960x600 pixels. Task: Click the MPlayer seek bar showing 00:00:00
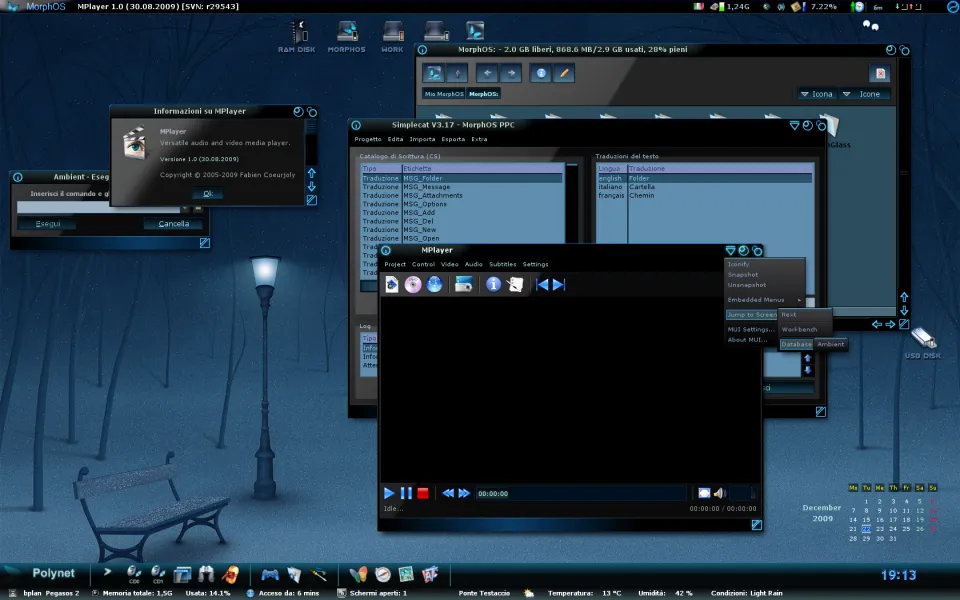(580, 493)
